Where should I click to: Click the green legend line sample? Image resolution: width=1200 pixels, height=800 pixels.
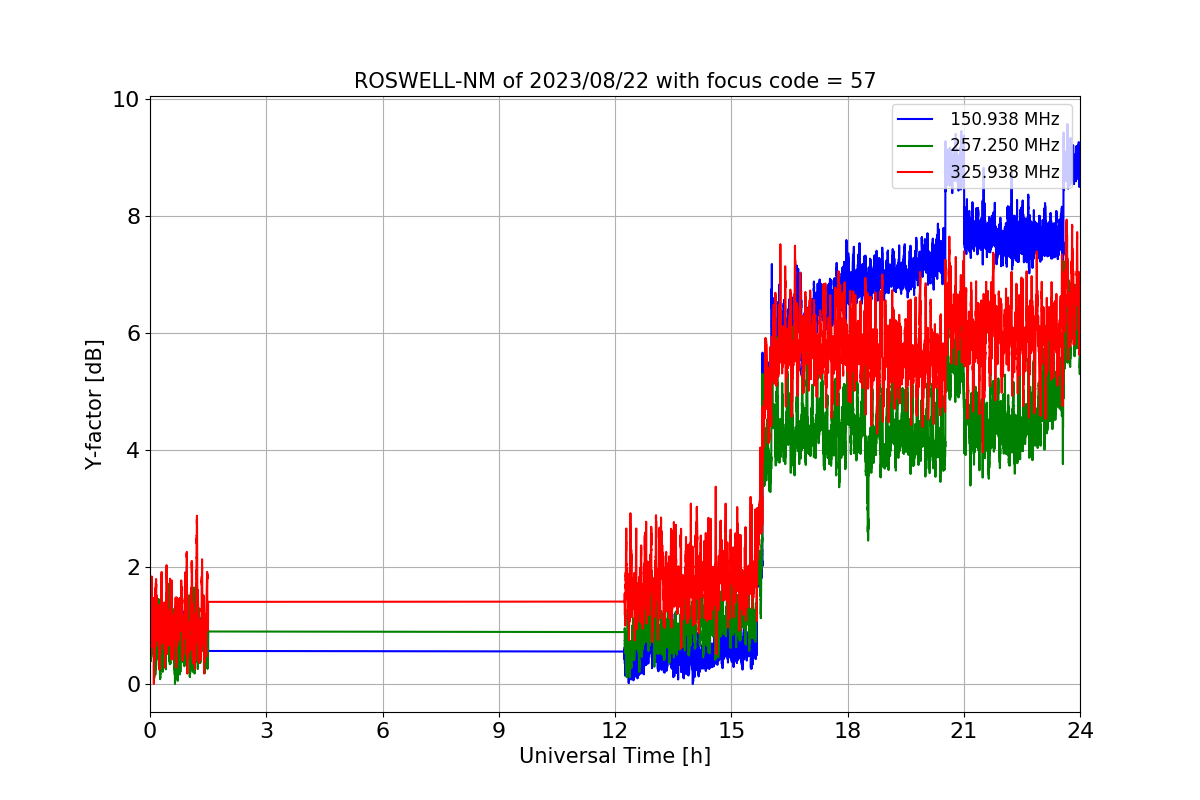click(x=916, y=146)
